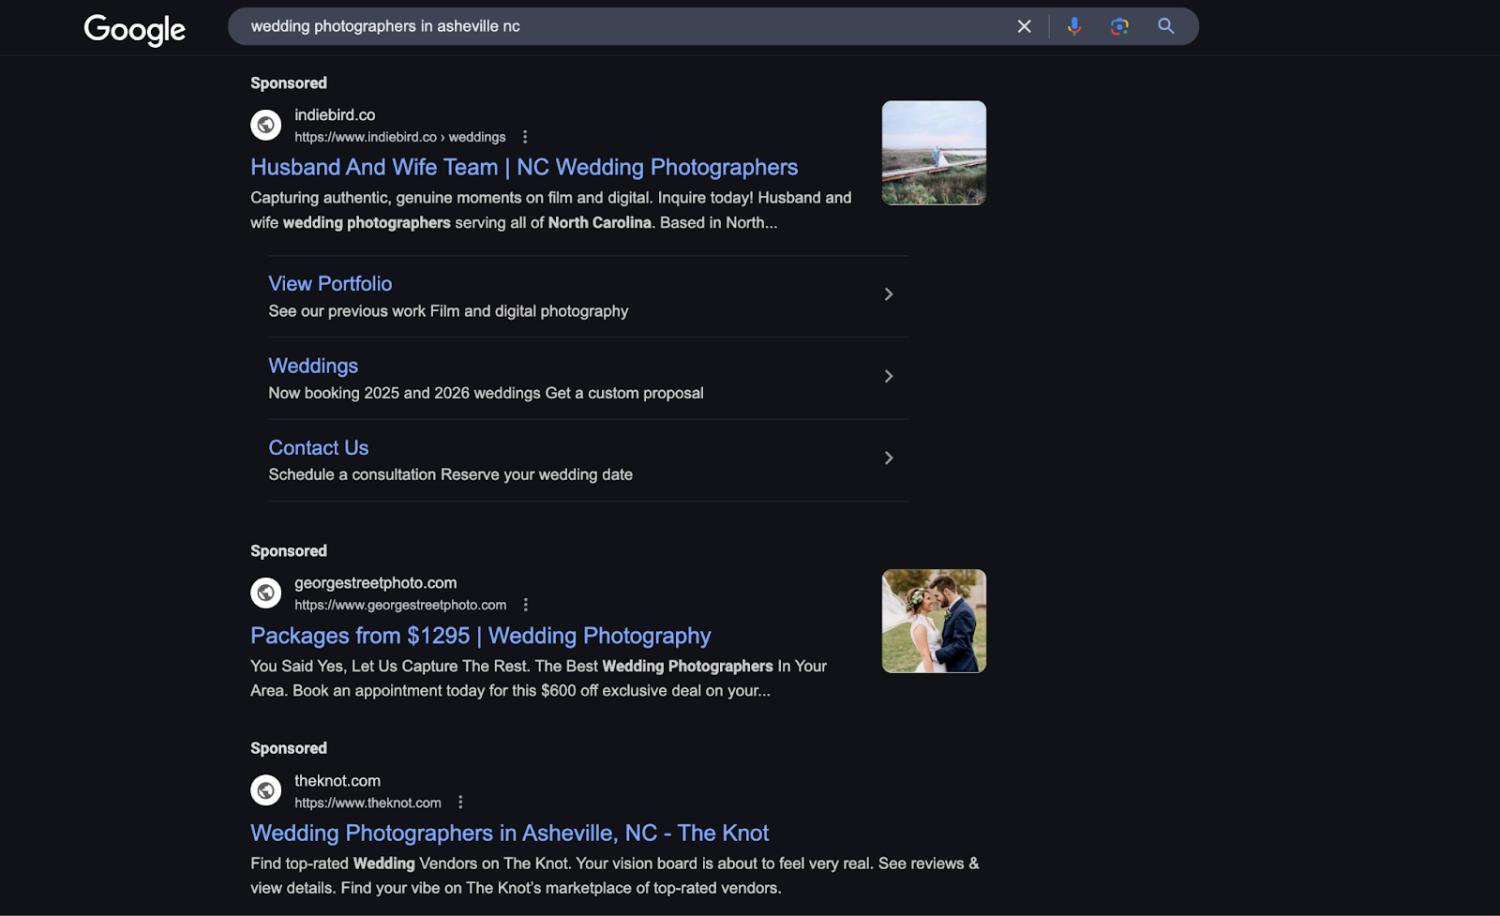This screenshot has width=1500, height=916.
Task: Start voice search with microphone icon
Action: [x=1074, y=27]
